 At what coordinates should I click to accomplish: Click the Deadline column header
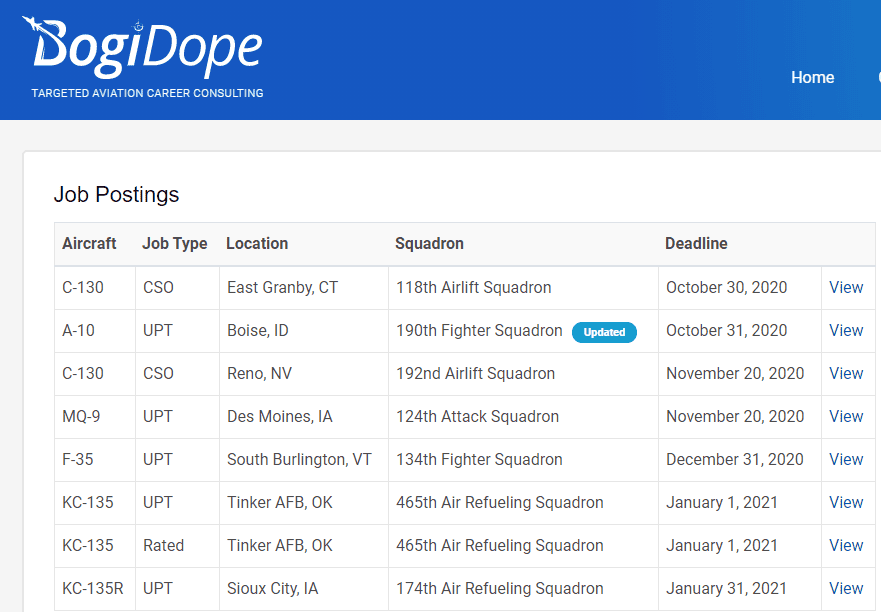click(696, 243)
